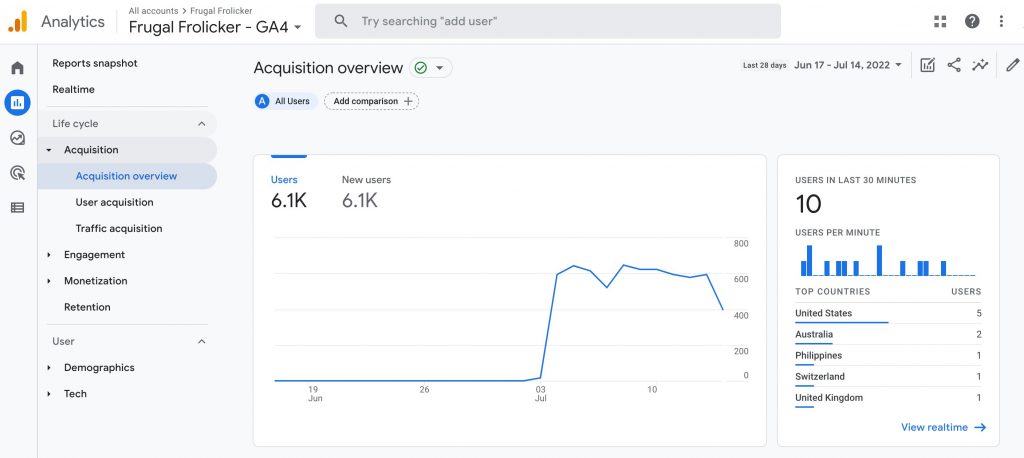
Task: Click the Edit comparisons chart icon
Action: (x=927, y=65)
